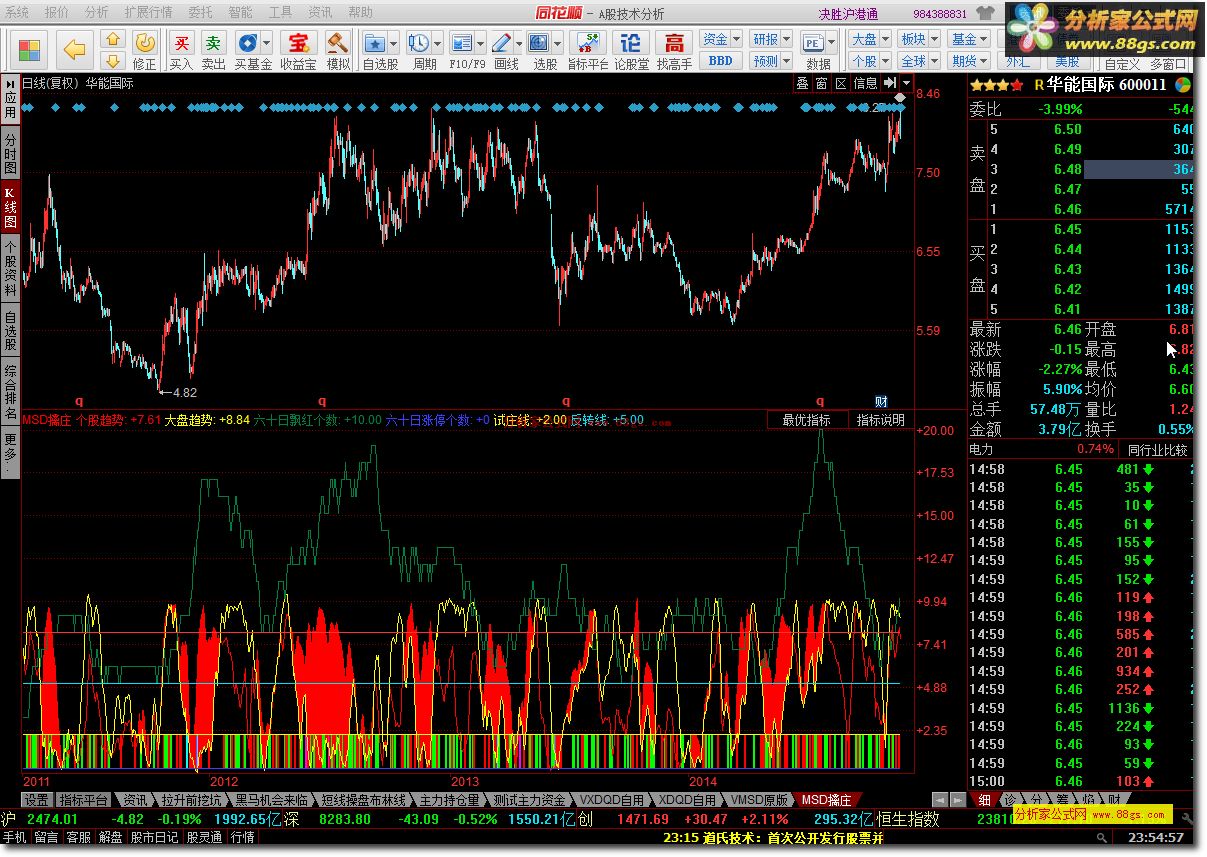Open the 扩展行情 menu
1207x857 pixels.
[x=148, y=12]
